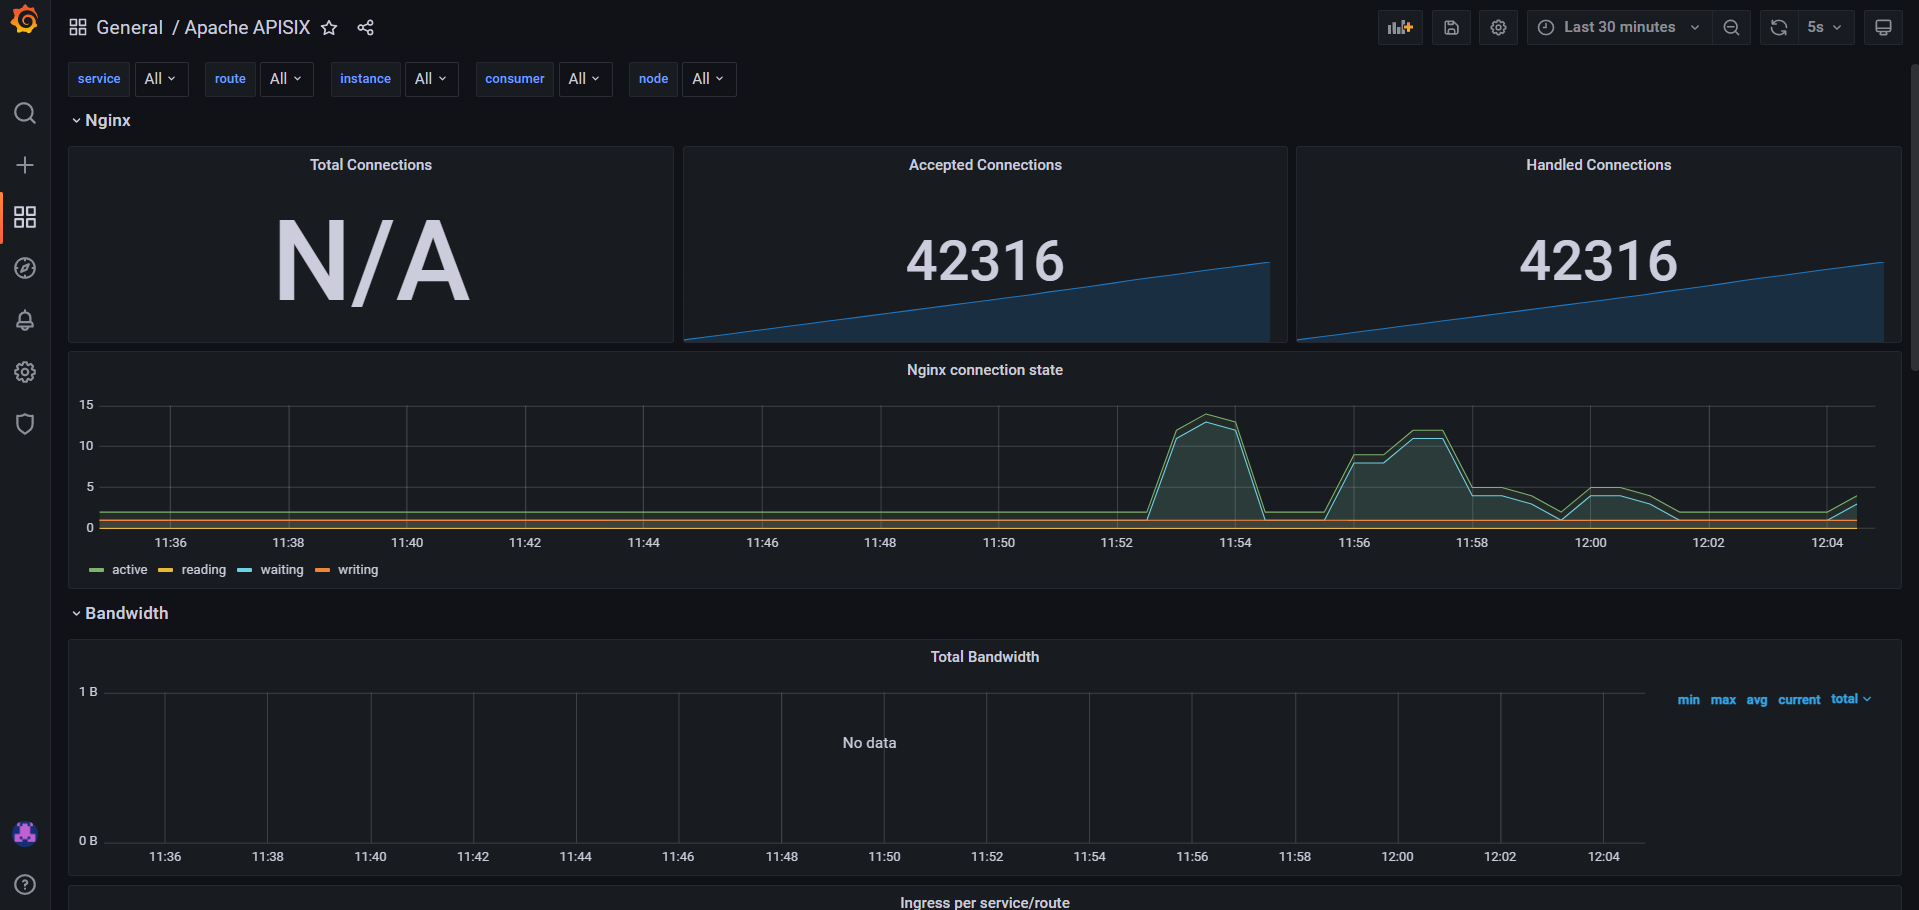Open the consumer variable All dropdown
The height and width of the screenshot is (910, 1919).
[x=585, y=79]
